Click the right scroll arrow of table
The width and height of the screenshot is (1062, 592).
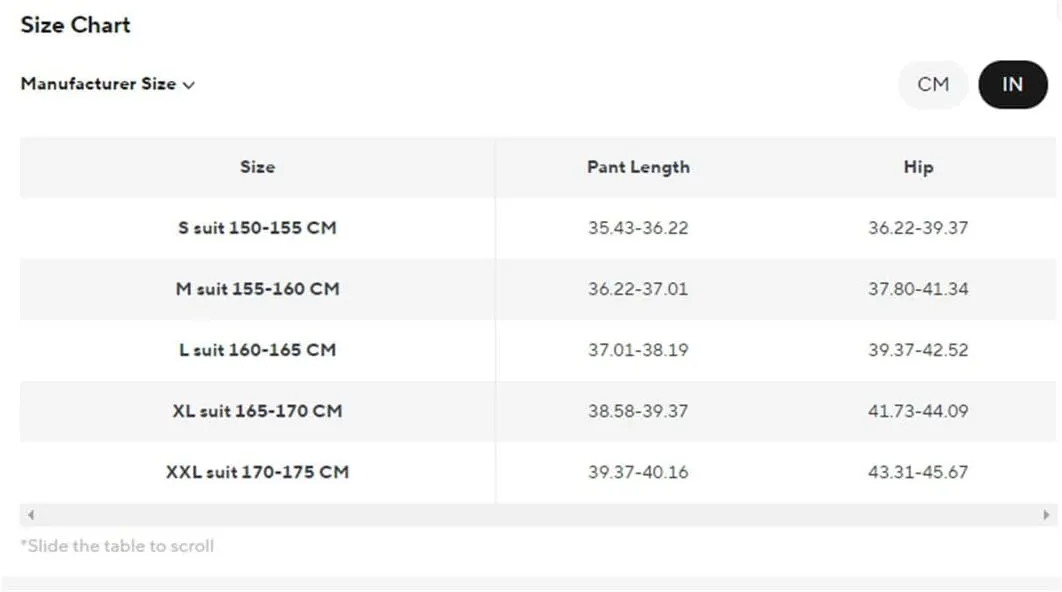click(1046, 515)
